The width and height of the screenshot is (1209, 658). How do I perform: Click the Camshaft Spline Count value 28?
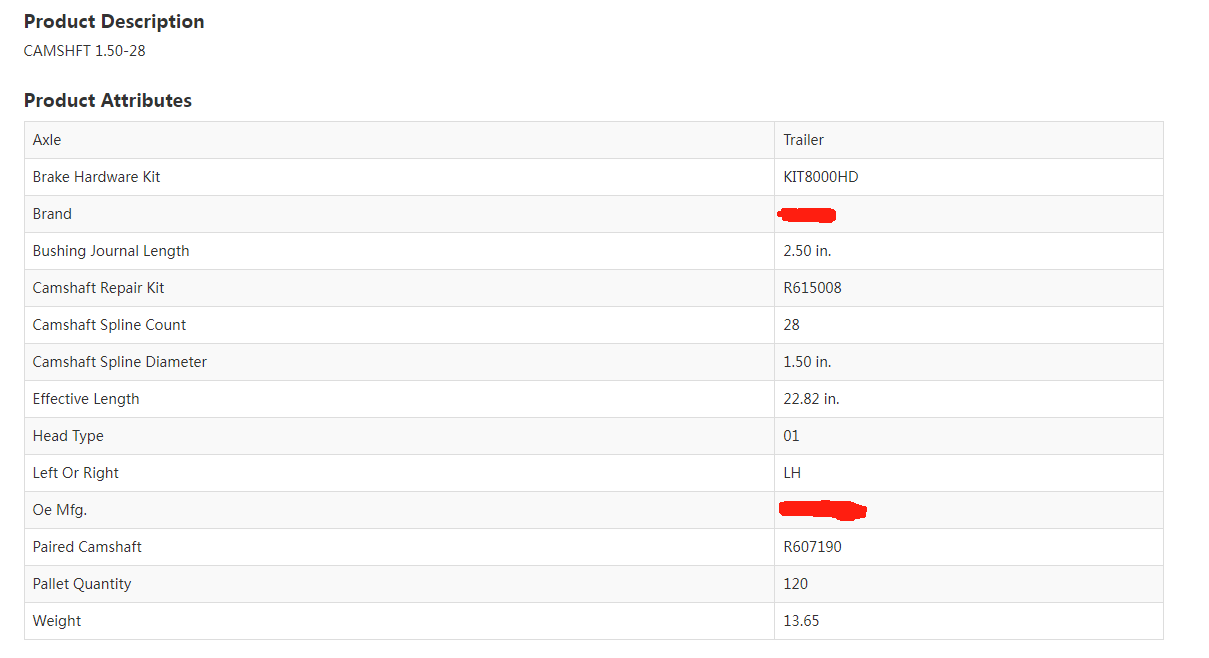point(791,325)
